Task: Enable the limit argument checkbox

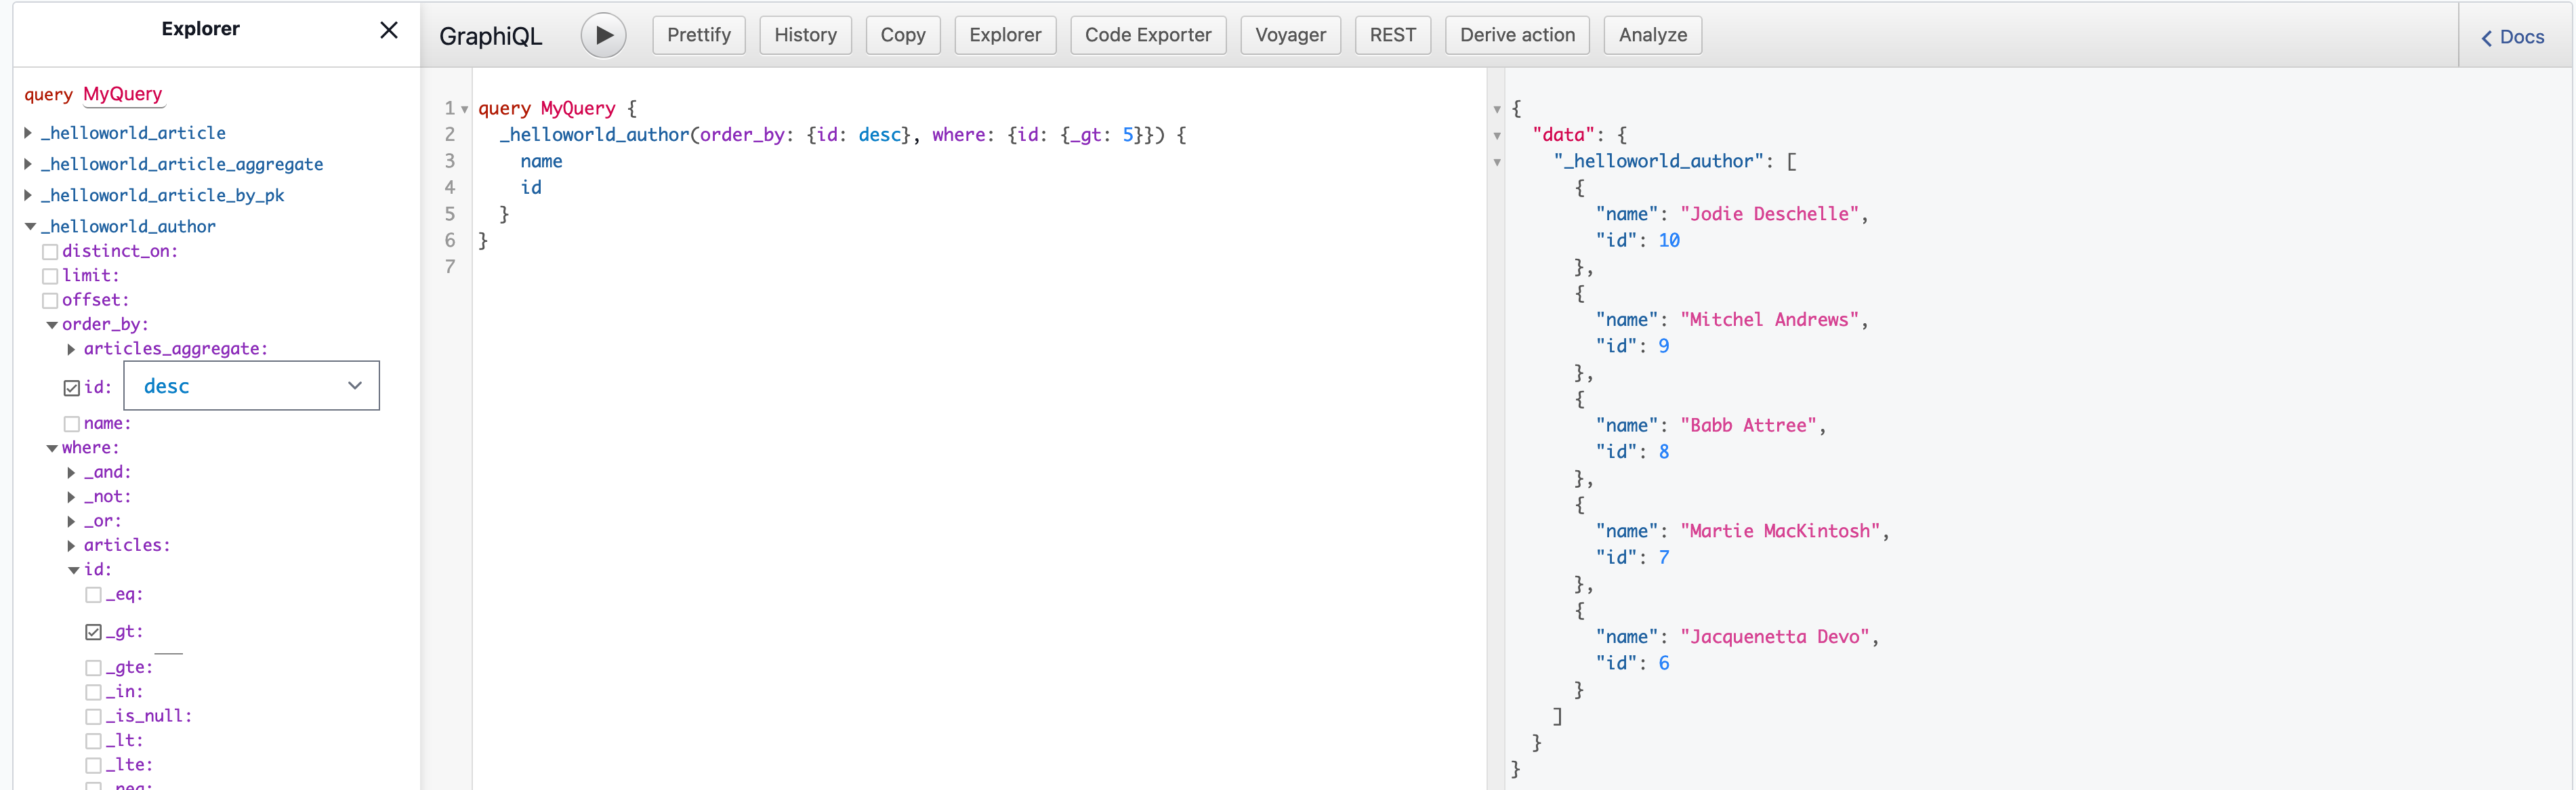Action: pos(50,276)
